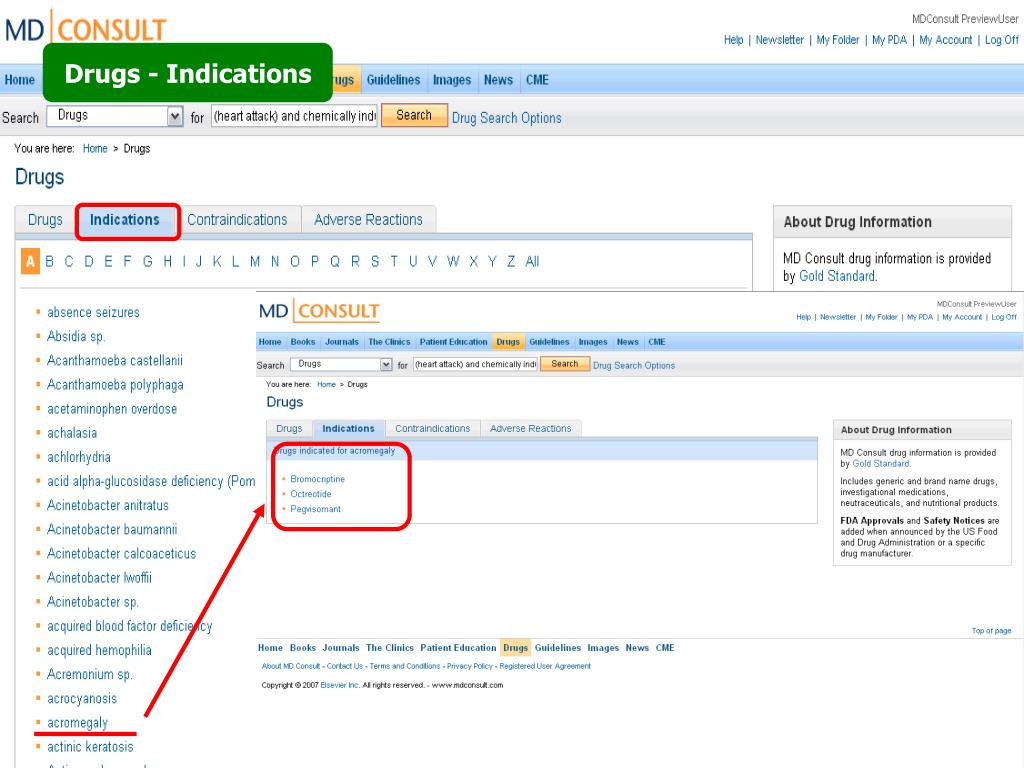Image resolution: width=1024 pixels, height=768 pixels.
Task: Click 'Contact Us' in the inset footer
Action: tap(345, 666)
